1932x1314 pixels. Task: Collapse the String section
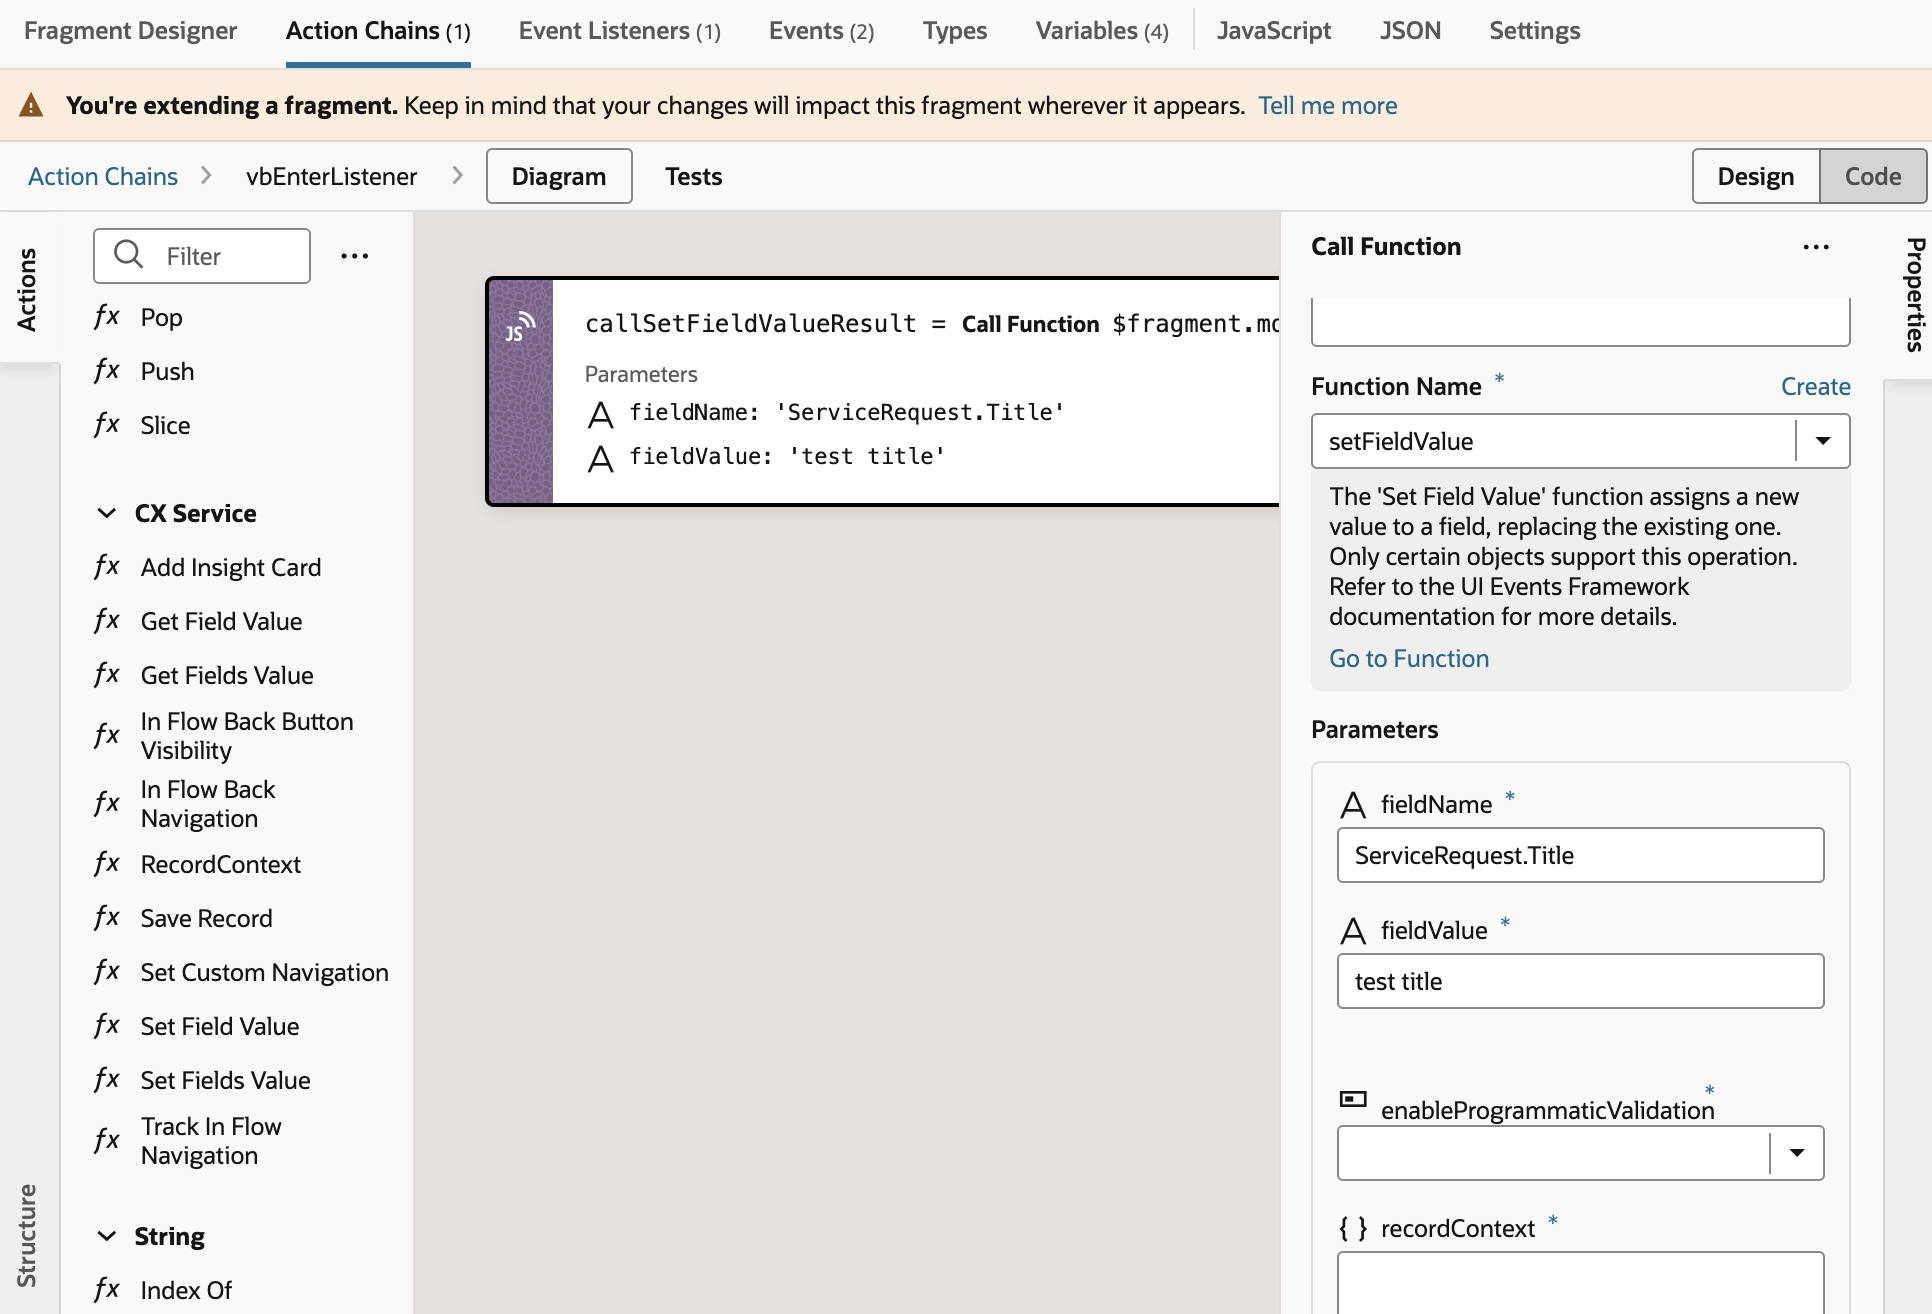point(107,1236)
